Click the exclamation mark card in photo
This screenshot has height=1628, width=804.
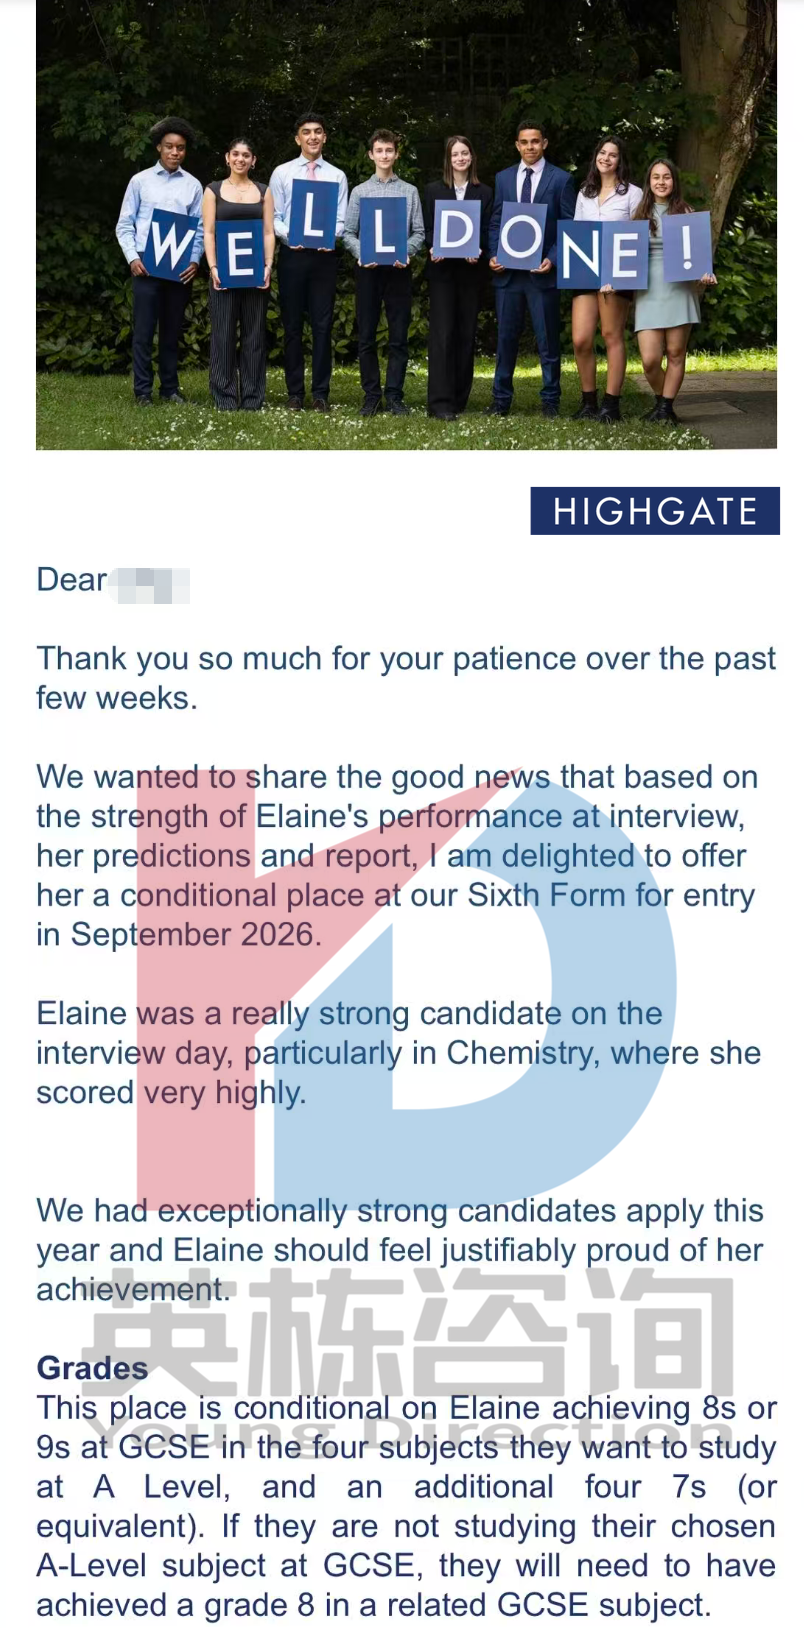pyautogui.click(x=686, y=246)
